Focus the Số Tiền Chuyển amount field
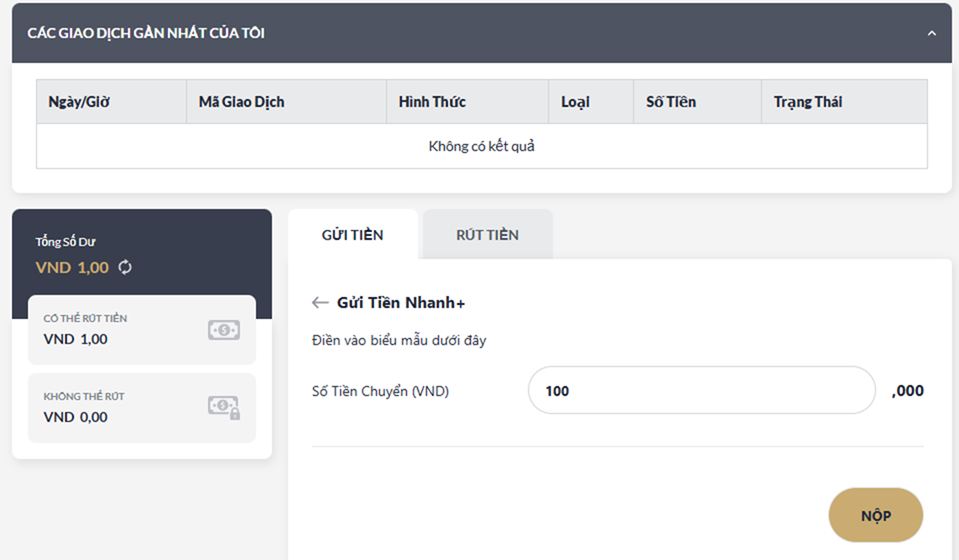This screenshot has height=560, width=959. coord(701,390)
